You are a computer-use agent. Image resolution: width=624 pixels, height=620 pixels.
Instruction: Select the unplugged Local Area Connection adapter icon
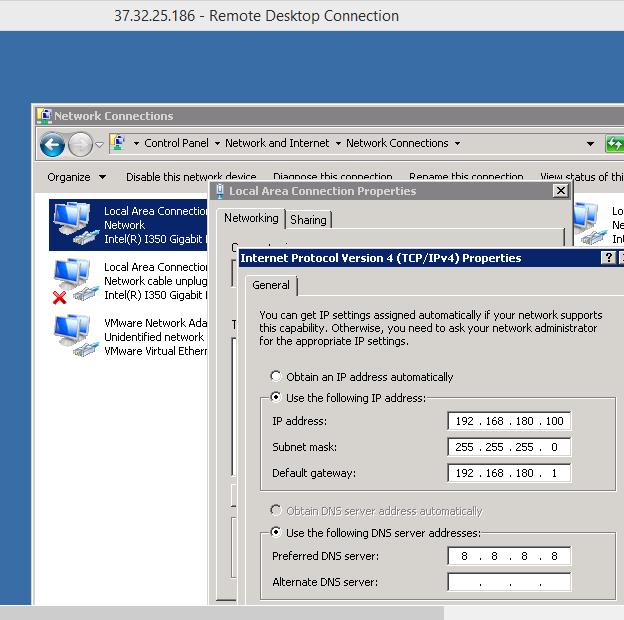(x=71, y=281)
